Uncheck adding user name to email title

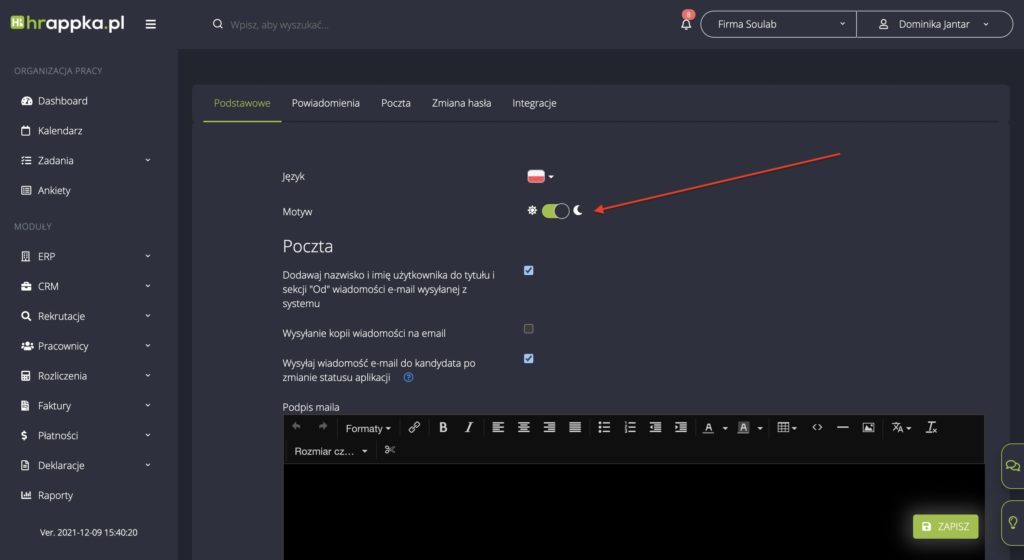[x=529, y=270]
